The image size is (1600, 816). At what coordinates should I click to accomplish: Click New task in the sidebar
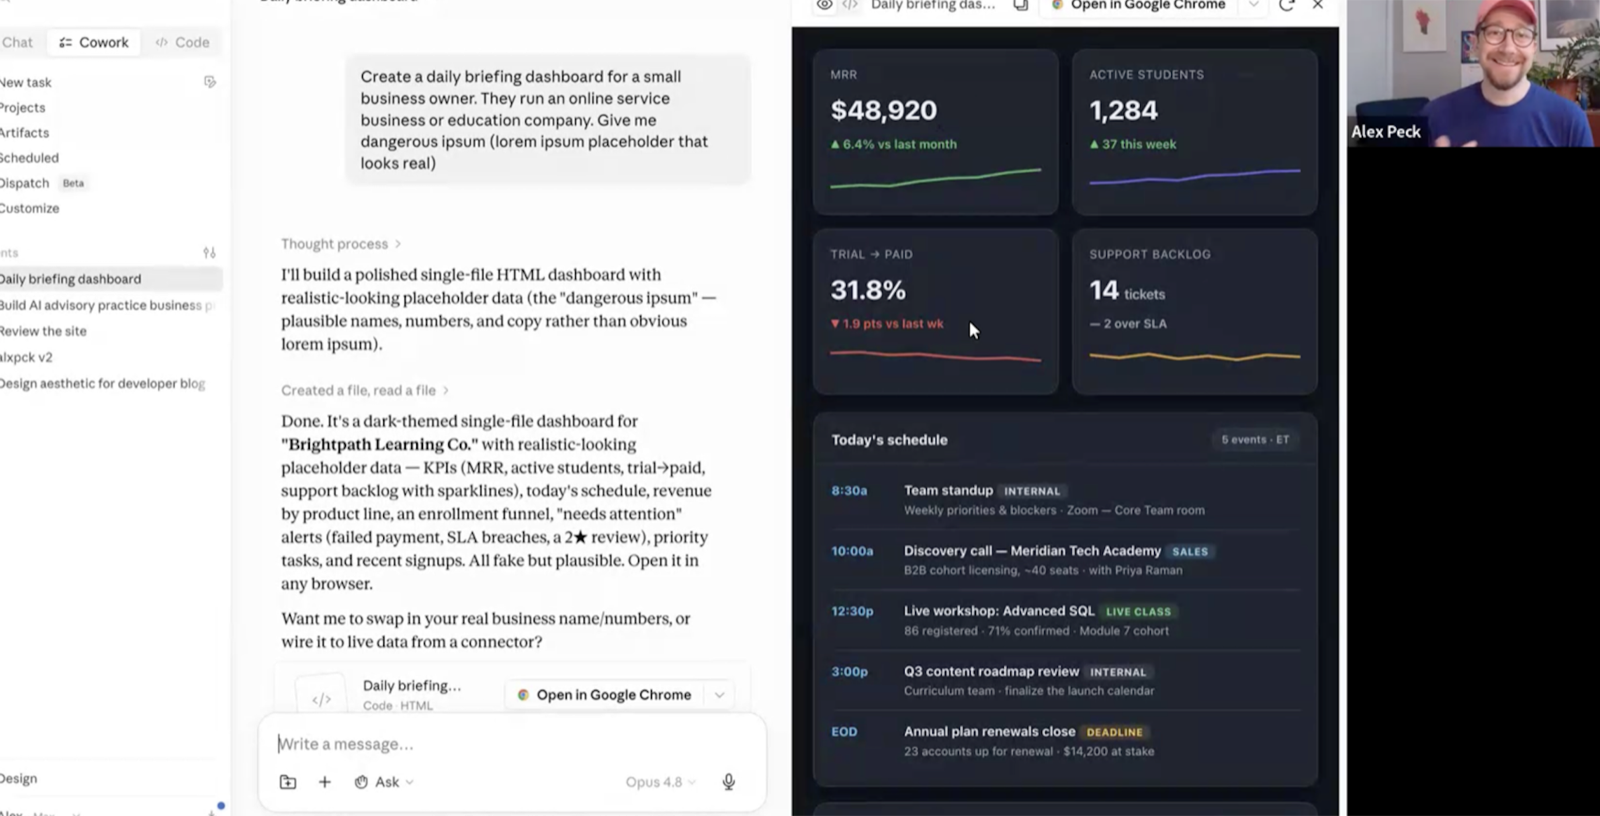(26, 82)
